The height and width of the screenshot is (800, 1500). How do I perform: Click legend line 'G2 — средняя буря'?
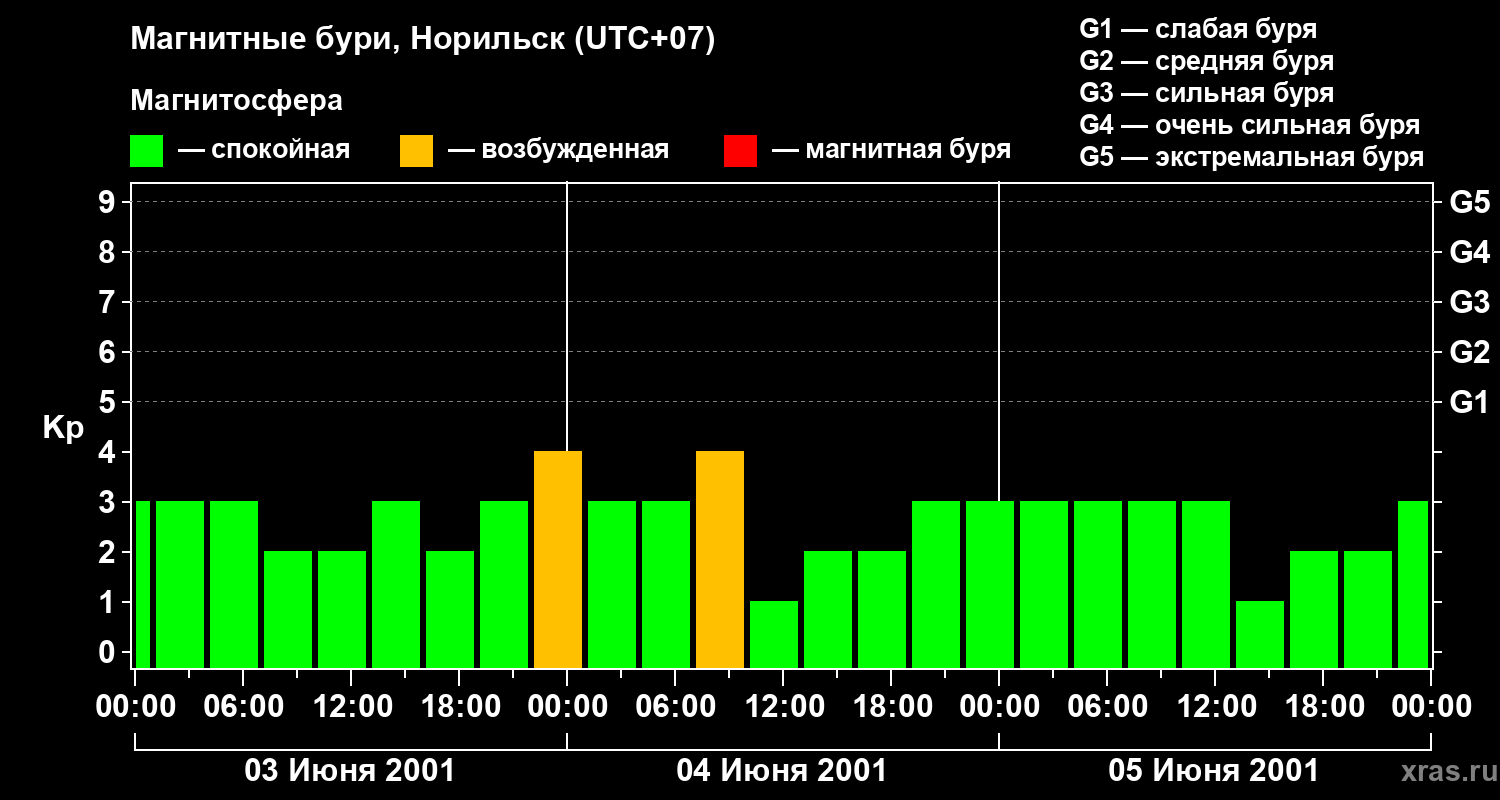[x=1206, y=61]
